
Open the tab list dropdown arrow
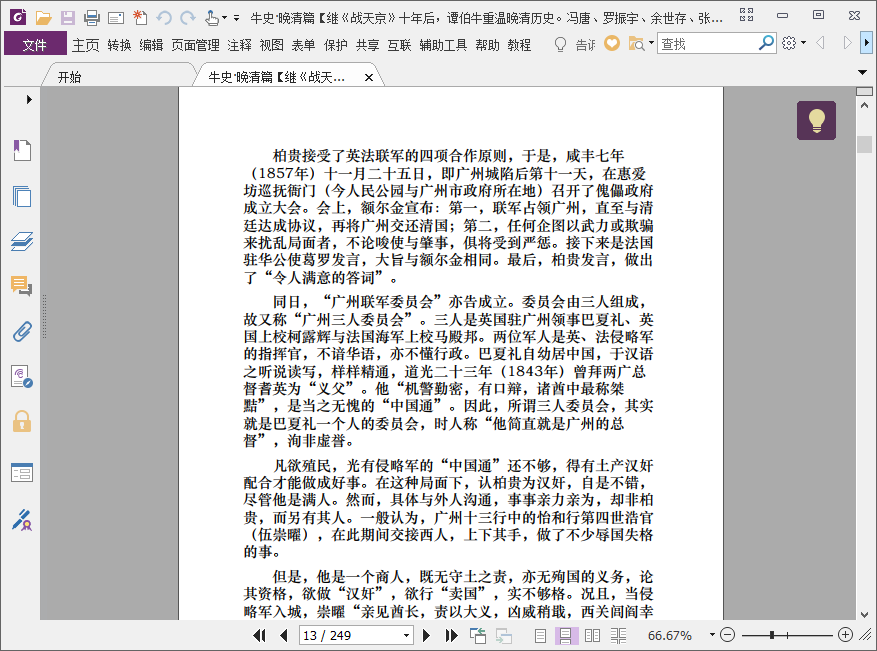(x=862, y=72)
